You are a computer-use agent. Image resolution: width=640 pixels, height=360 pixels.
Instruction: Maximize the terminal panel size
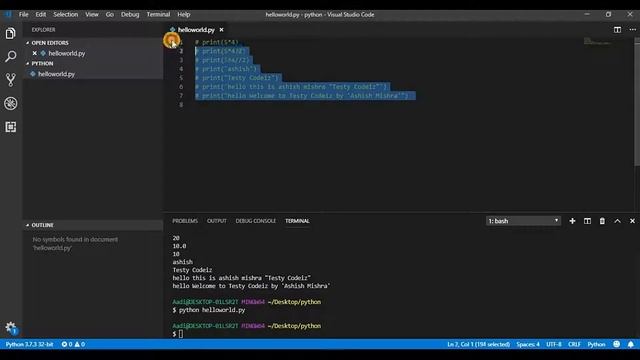click(x=617, y=221)
